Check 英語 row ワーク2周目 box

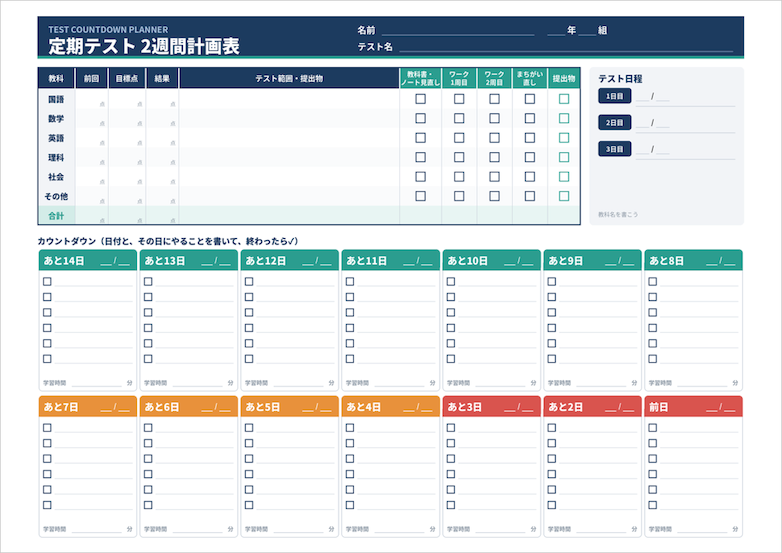494,138
